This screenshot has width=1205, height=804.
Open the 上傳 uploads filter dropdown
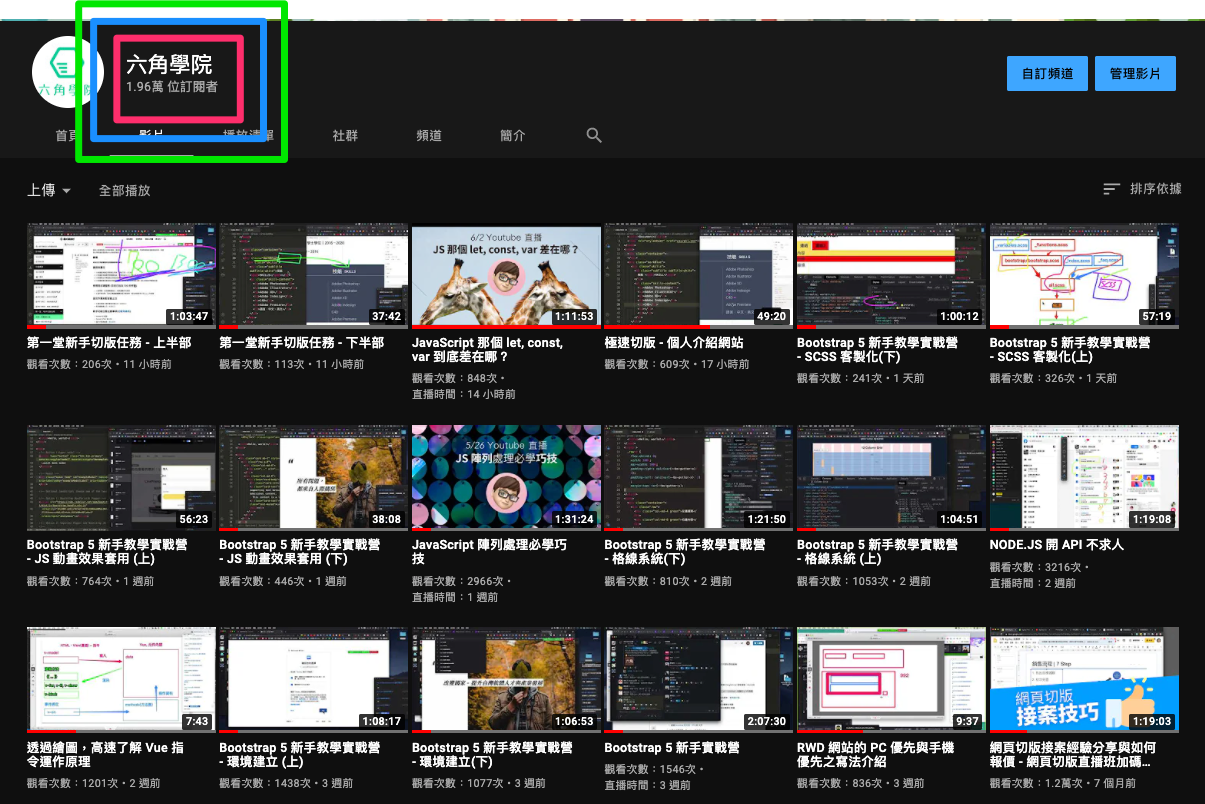coord(49,190)
